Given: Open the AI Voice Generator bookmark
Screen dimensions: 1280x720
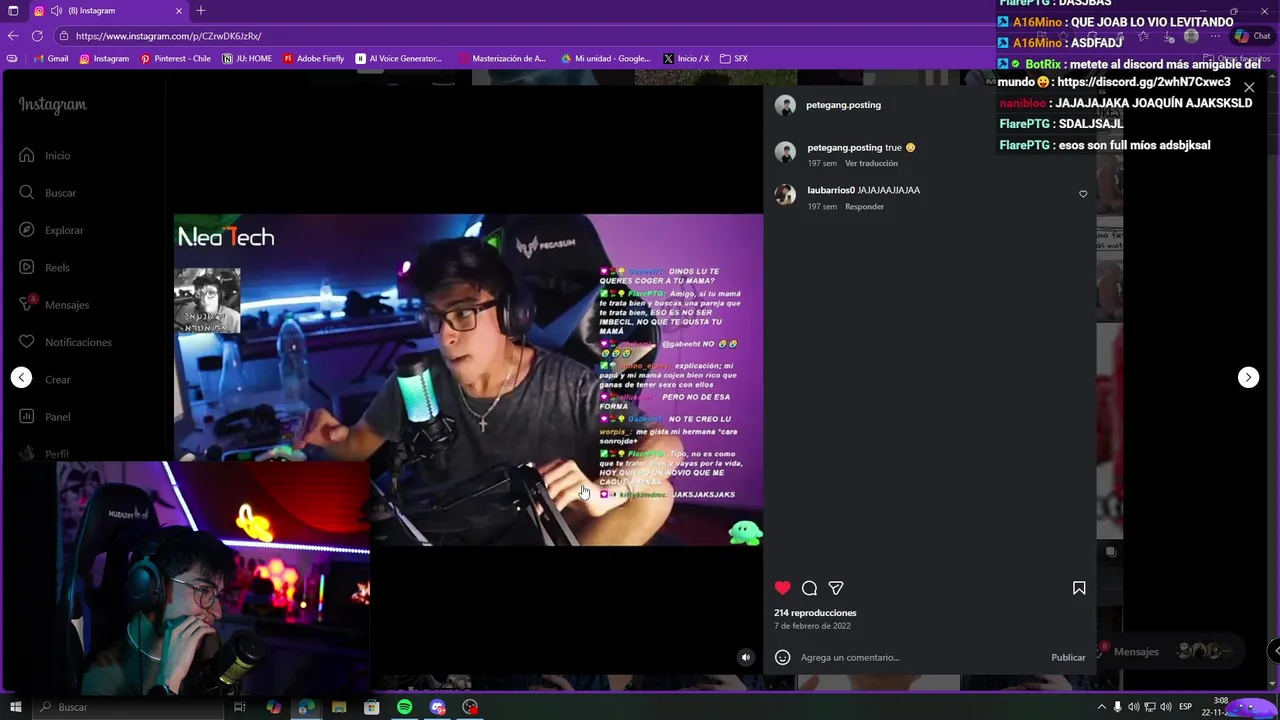Looking at the screenshot, I should pos(399,59).
